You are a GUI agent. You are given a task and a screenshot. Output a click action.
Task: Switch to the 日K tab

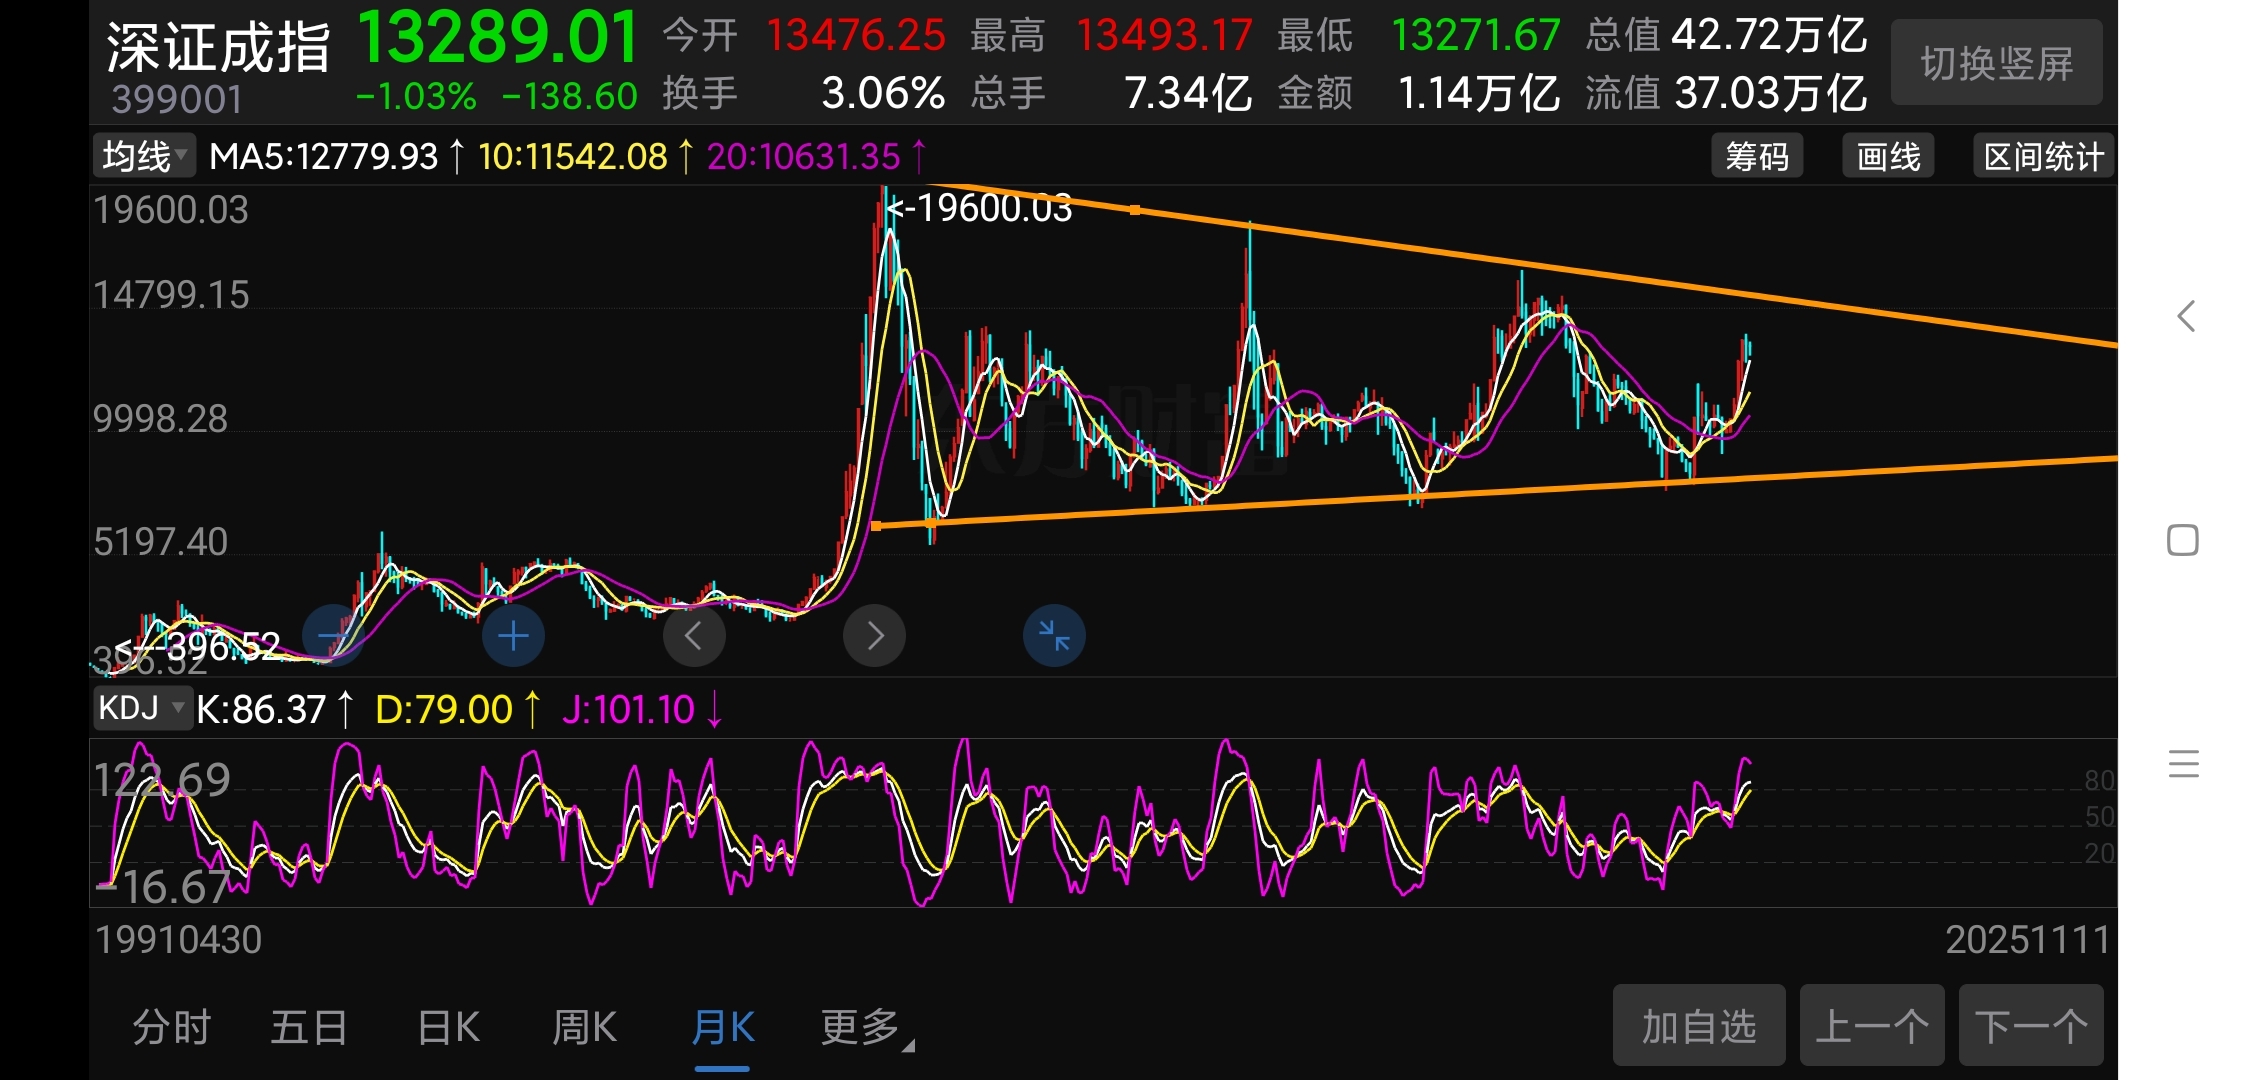(449, 1028)
